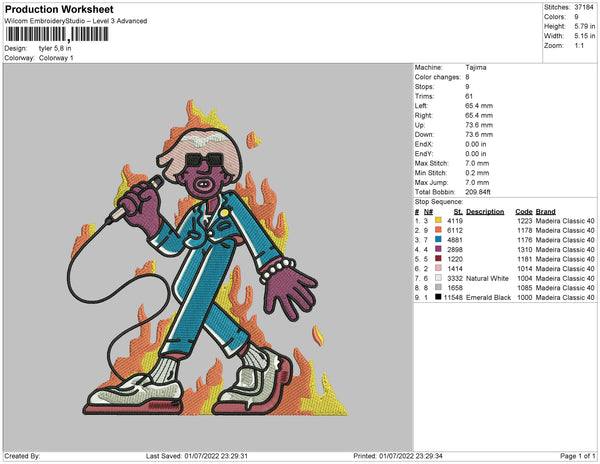
Task: Click the Down value 73.6 mm
Action: coord(479,134)
